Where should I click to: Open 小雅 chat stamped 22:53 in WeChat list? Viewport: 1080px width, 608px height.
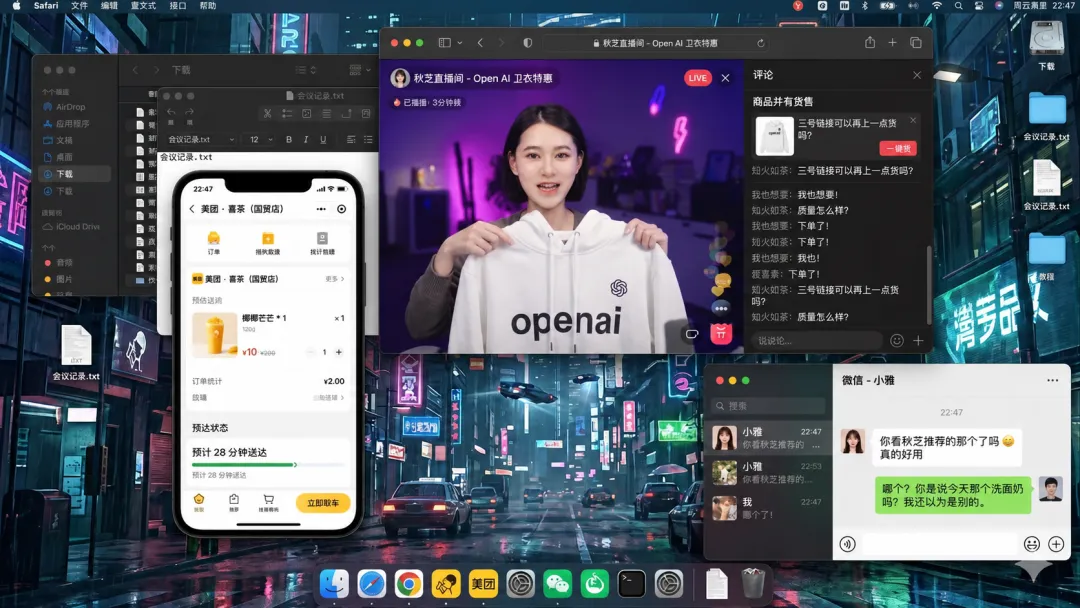768,472
